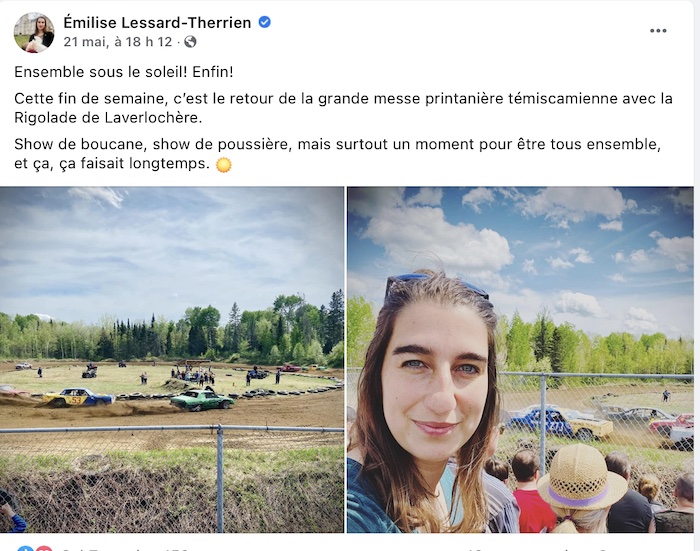Click the blue verified badge

(265, 22)
